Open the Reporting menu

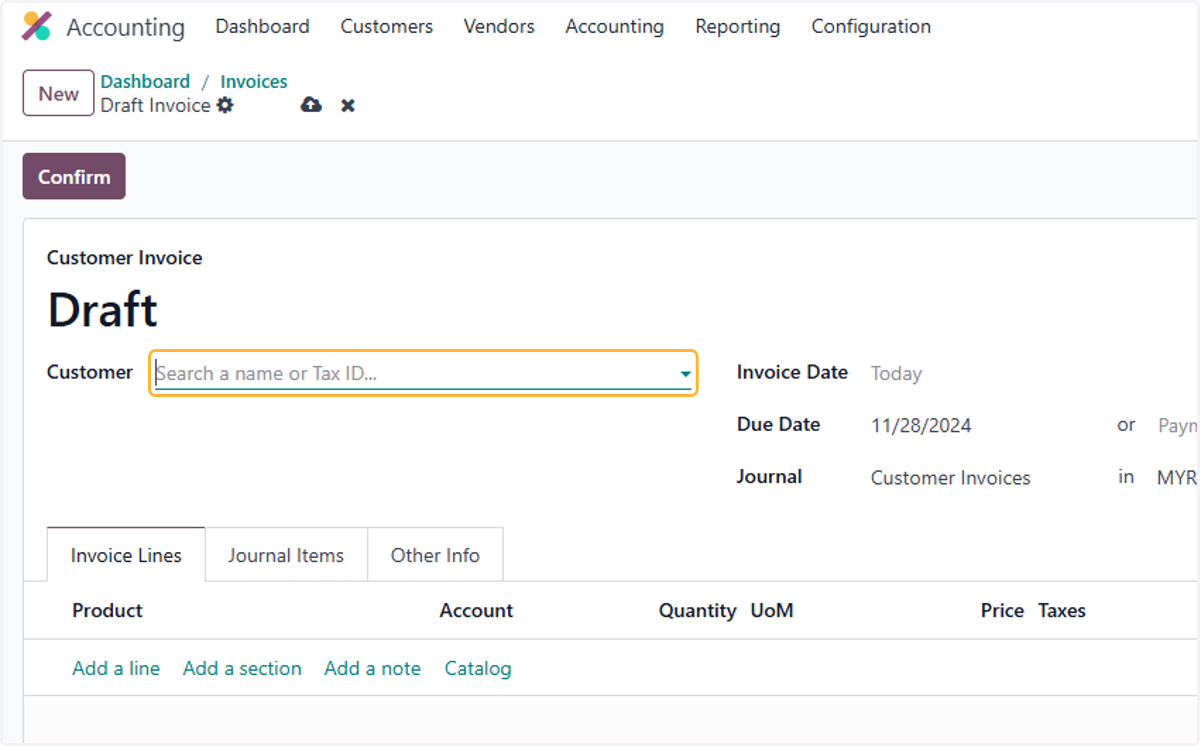pyautogui.click(x=737, y=27)
